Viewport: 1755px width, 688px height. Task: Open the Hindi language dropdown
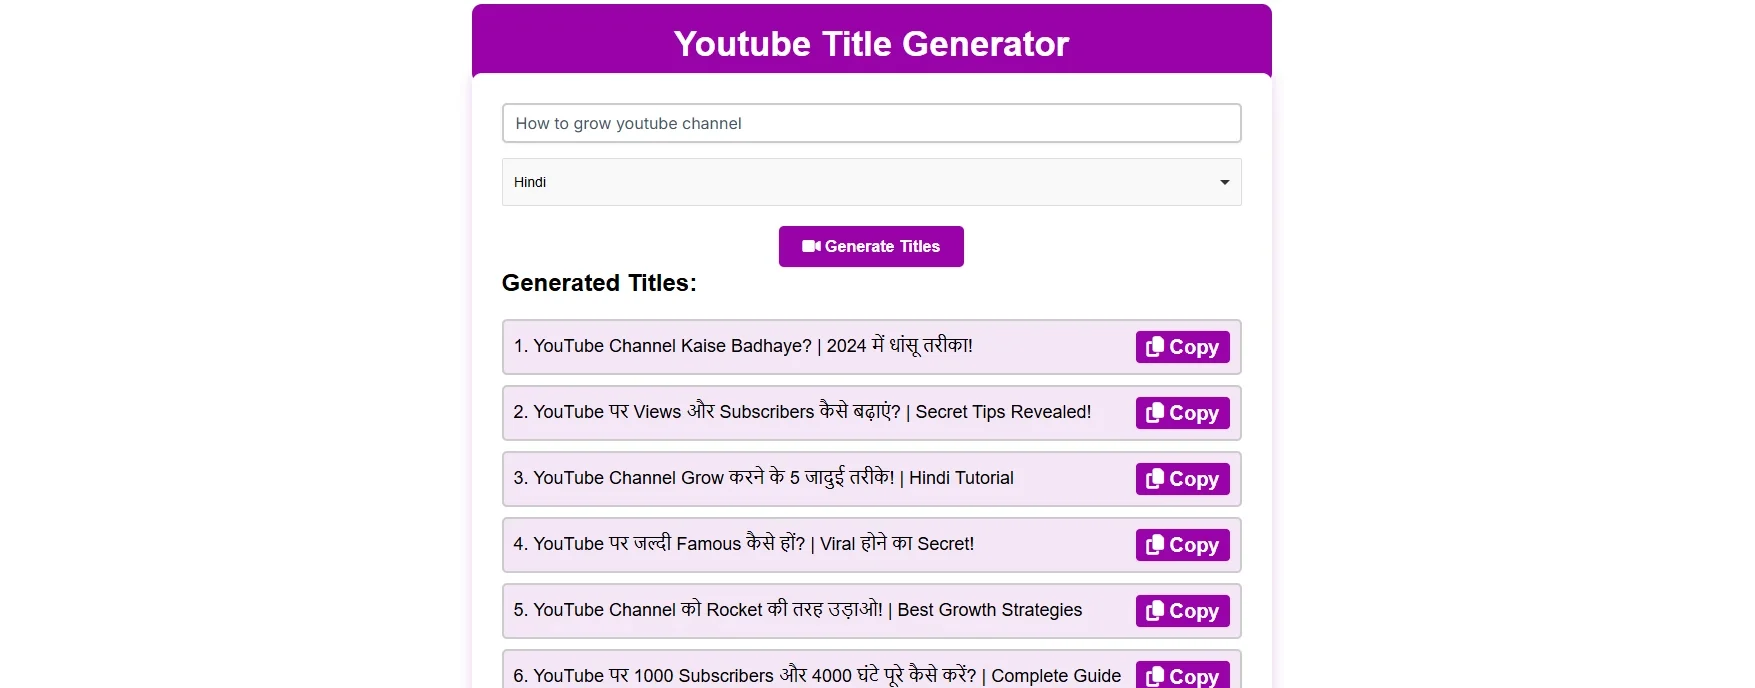(871, 182)
